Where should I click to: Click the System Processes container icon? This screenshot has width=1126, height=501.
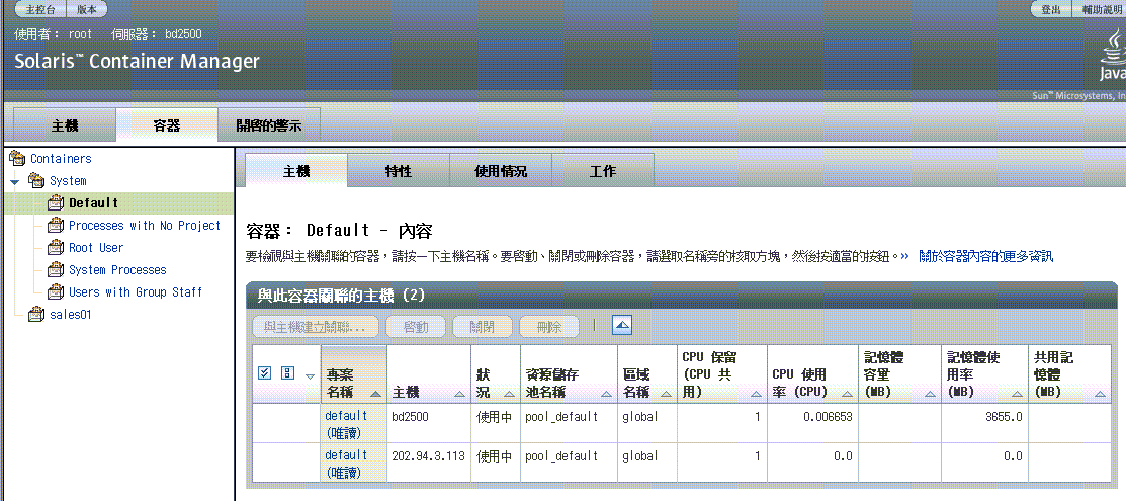click(56, 270)
